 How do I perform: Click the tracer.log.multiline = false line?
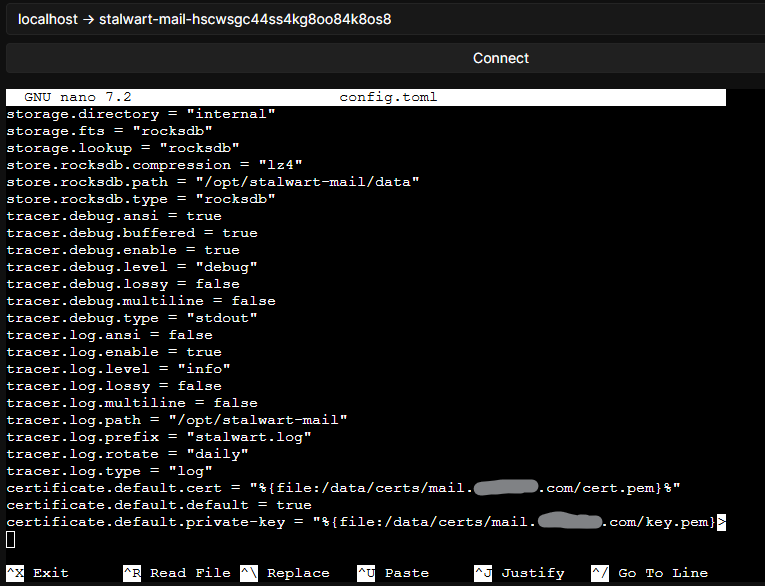(132, 403)
